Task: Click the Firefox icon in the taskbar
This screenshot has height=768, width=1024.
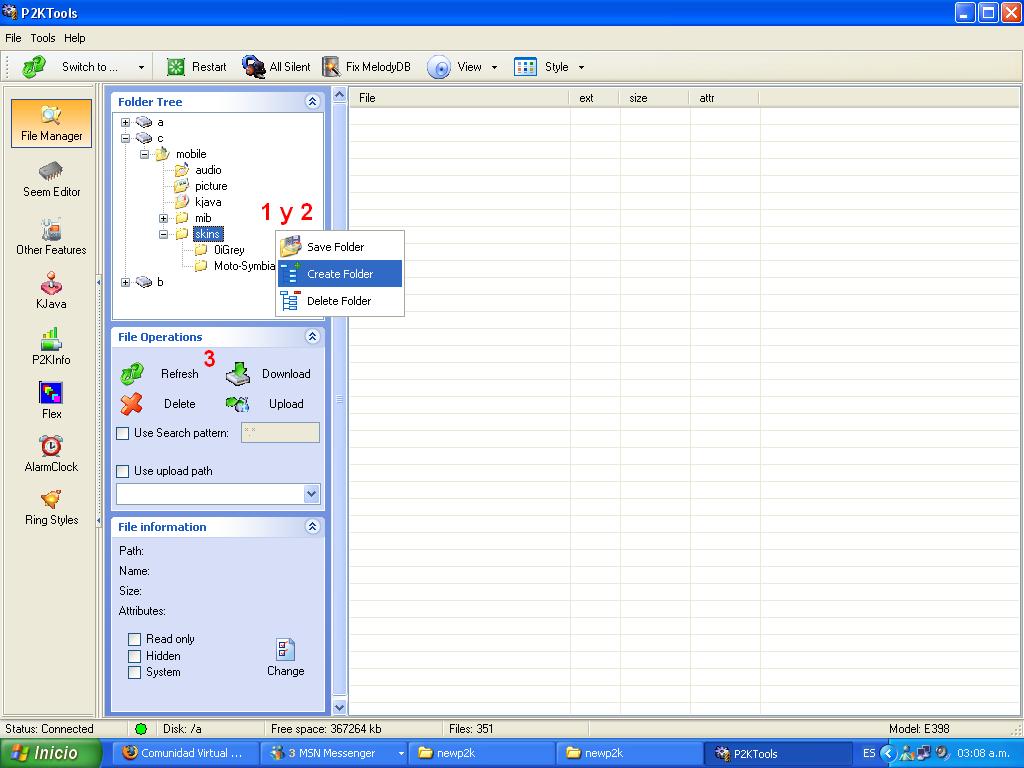Action: [x=129, y=752]
